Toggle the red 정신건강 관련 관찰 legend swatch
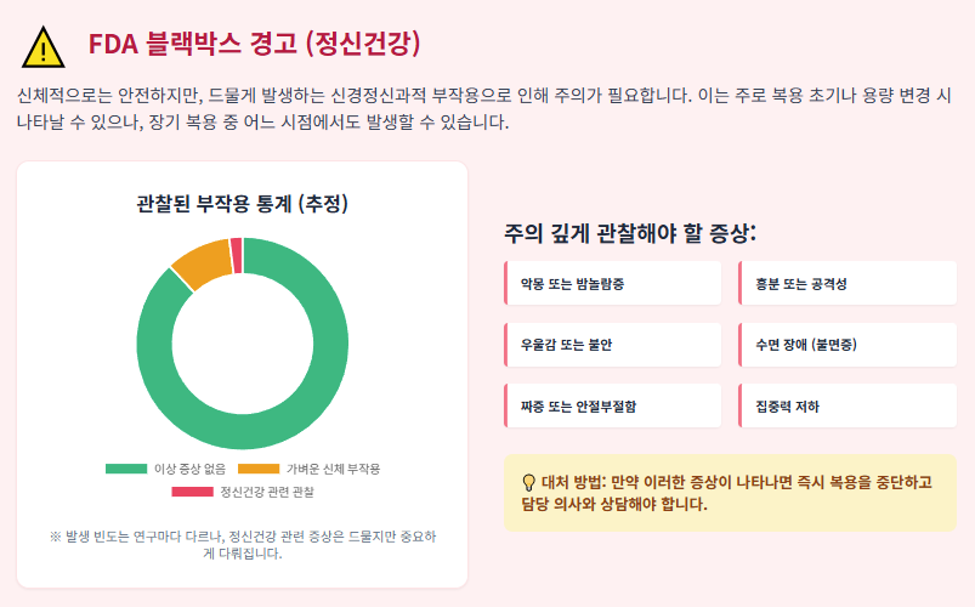Image resolution: width=975 pixels, height=607 pixels. click(x=192, y=492)
